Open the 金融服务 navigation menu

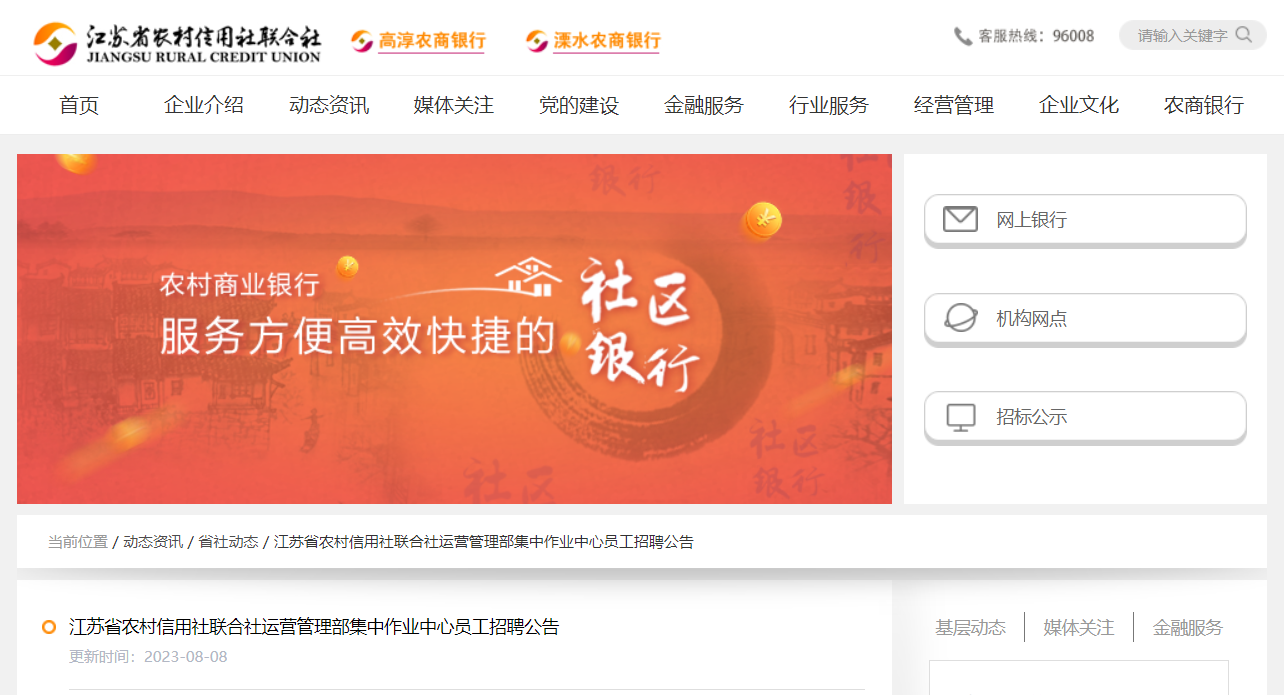pyautogui.click(x=704, y=105)
